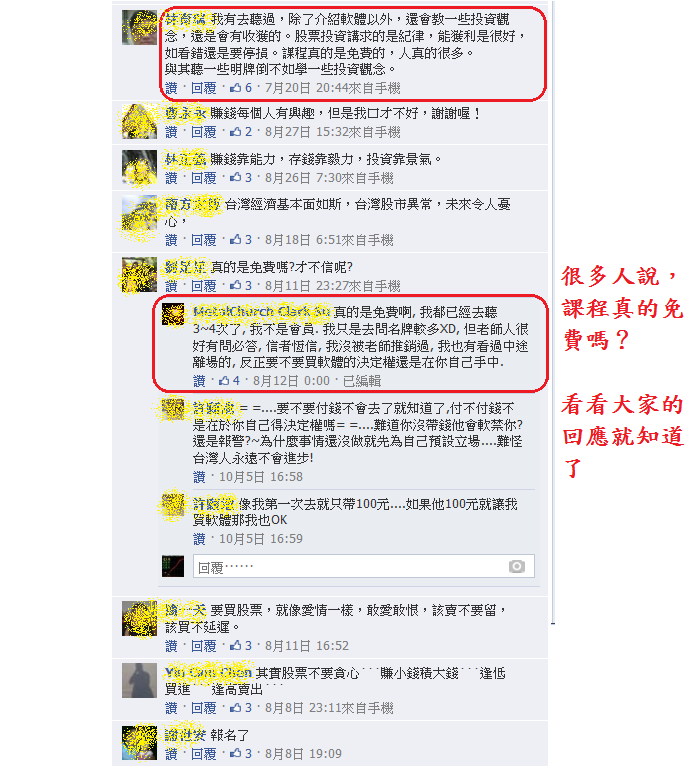Click the dark silhouette avatar of the 8月8日 23:11 commenter

point(139,680)
